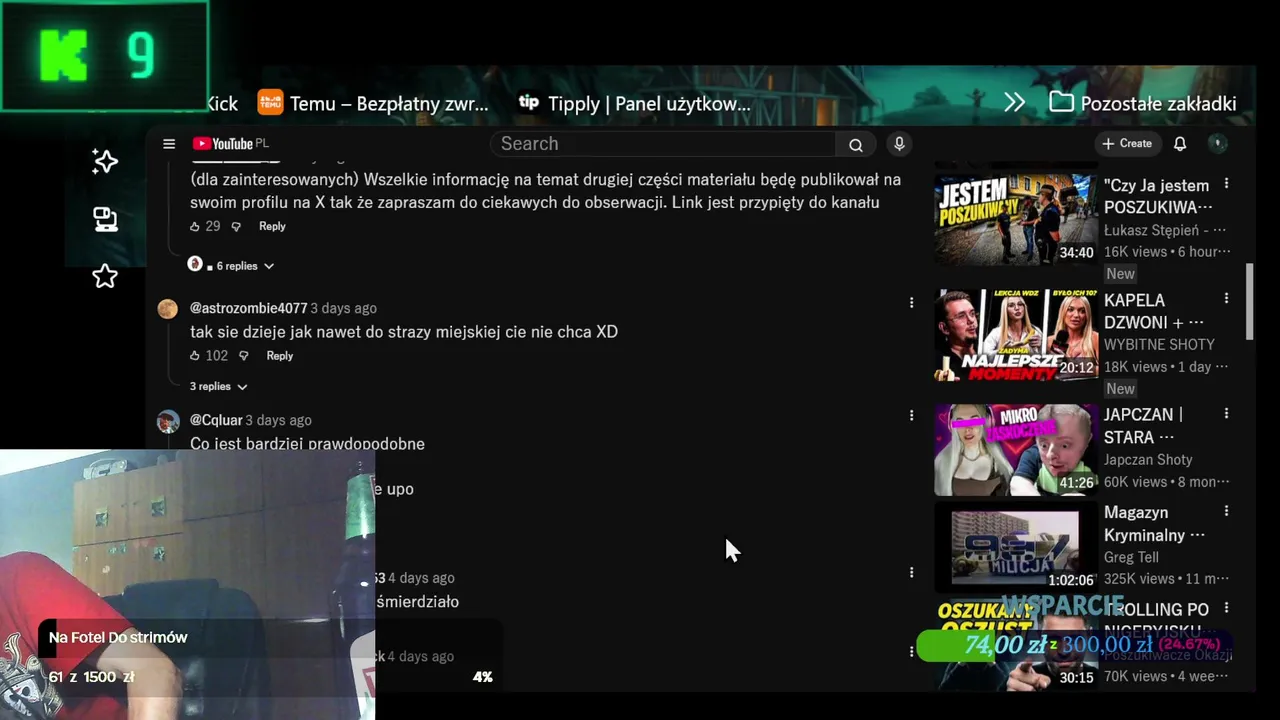Open options for "Czy Ja jestem POSZUKIWA" video

click(x=1226, y=184)
